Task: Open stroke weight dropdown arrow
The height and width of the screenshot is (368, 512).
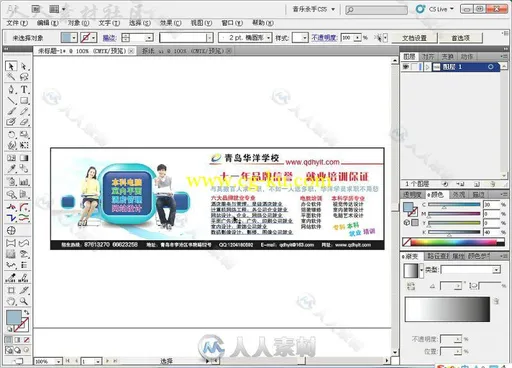Action: (149, 38)
